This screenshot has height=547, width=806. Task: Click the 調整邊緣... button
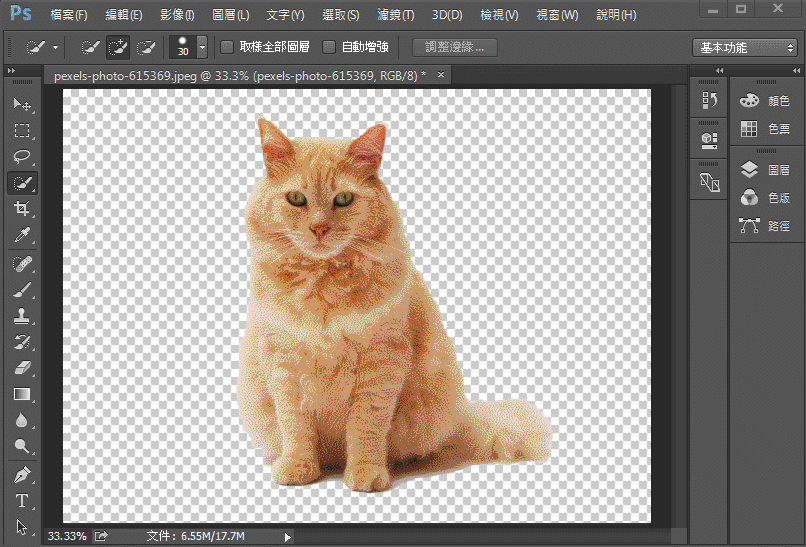[455, 48]
